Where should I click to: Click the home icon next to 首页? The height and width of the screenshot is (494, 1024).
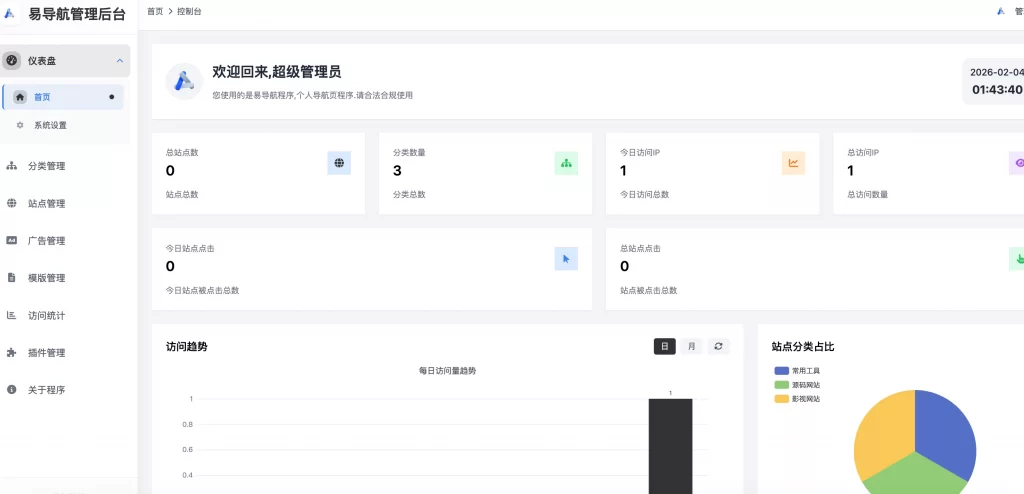click(20, 97)
